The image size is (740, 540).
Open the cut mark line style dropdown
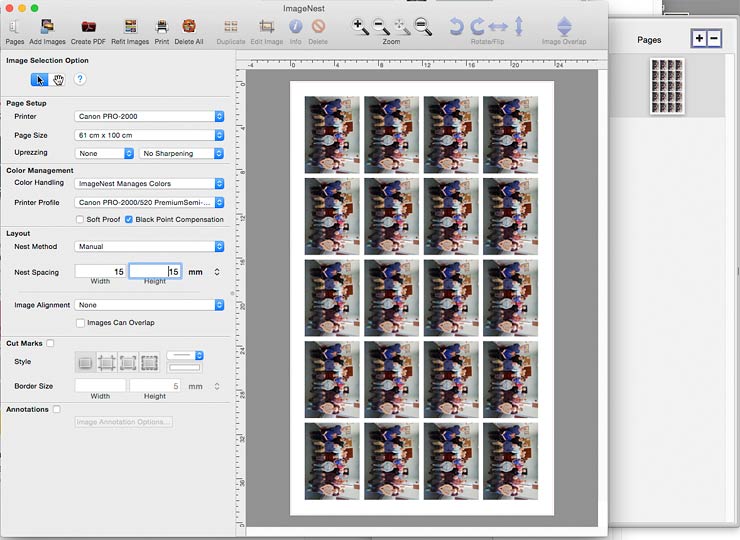185,355
